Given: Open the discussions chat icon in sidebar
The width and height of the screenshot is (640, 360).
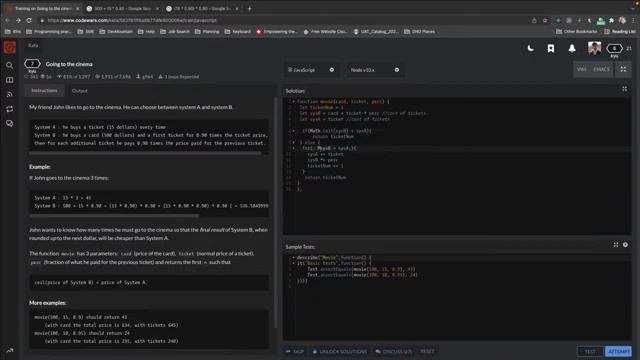Looking at the screenshot, I should coord(9,123).
